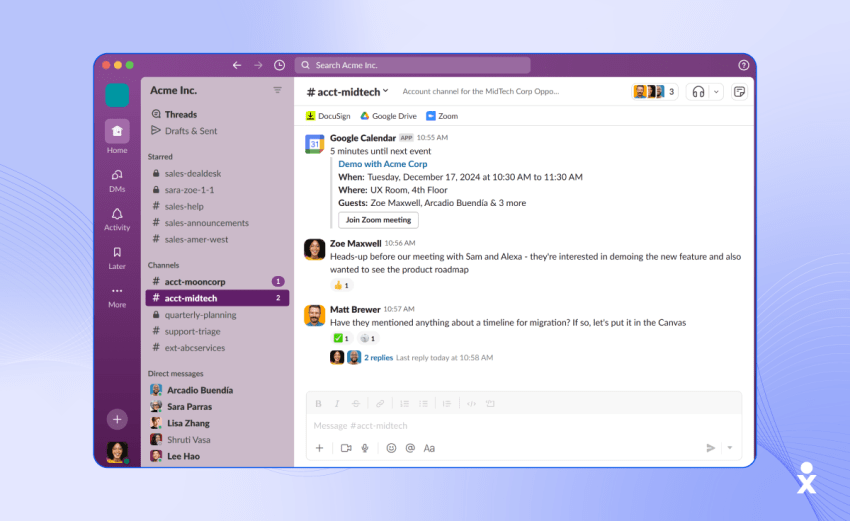Viewport: 850px width, 521px height.
Task: Collapse the Starred section
Action: tap(160, 157)
